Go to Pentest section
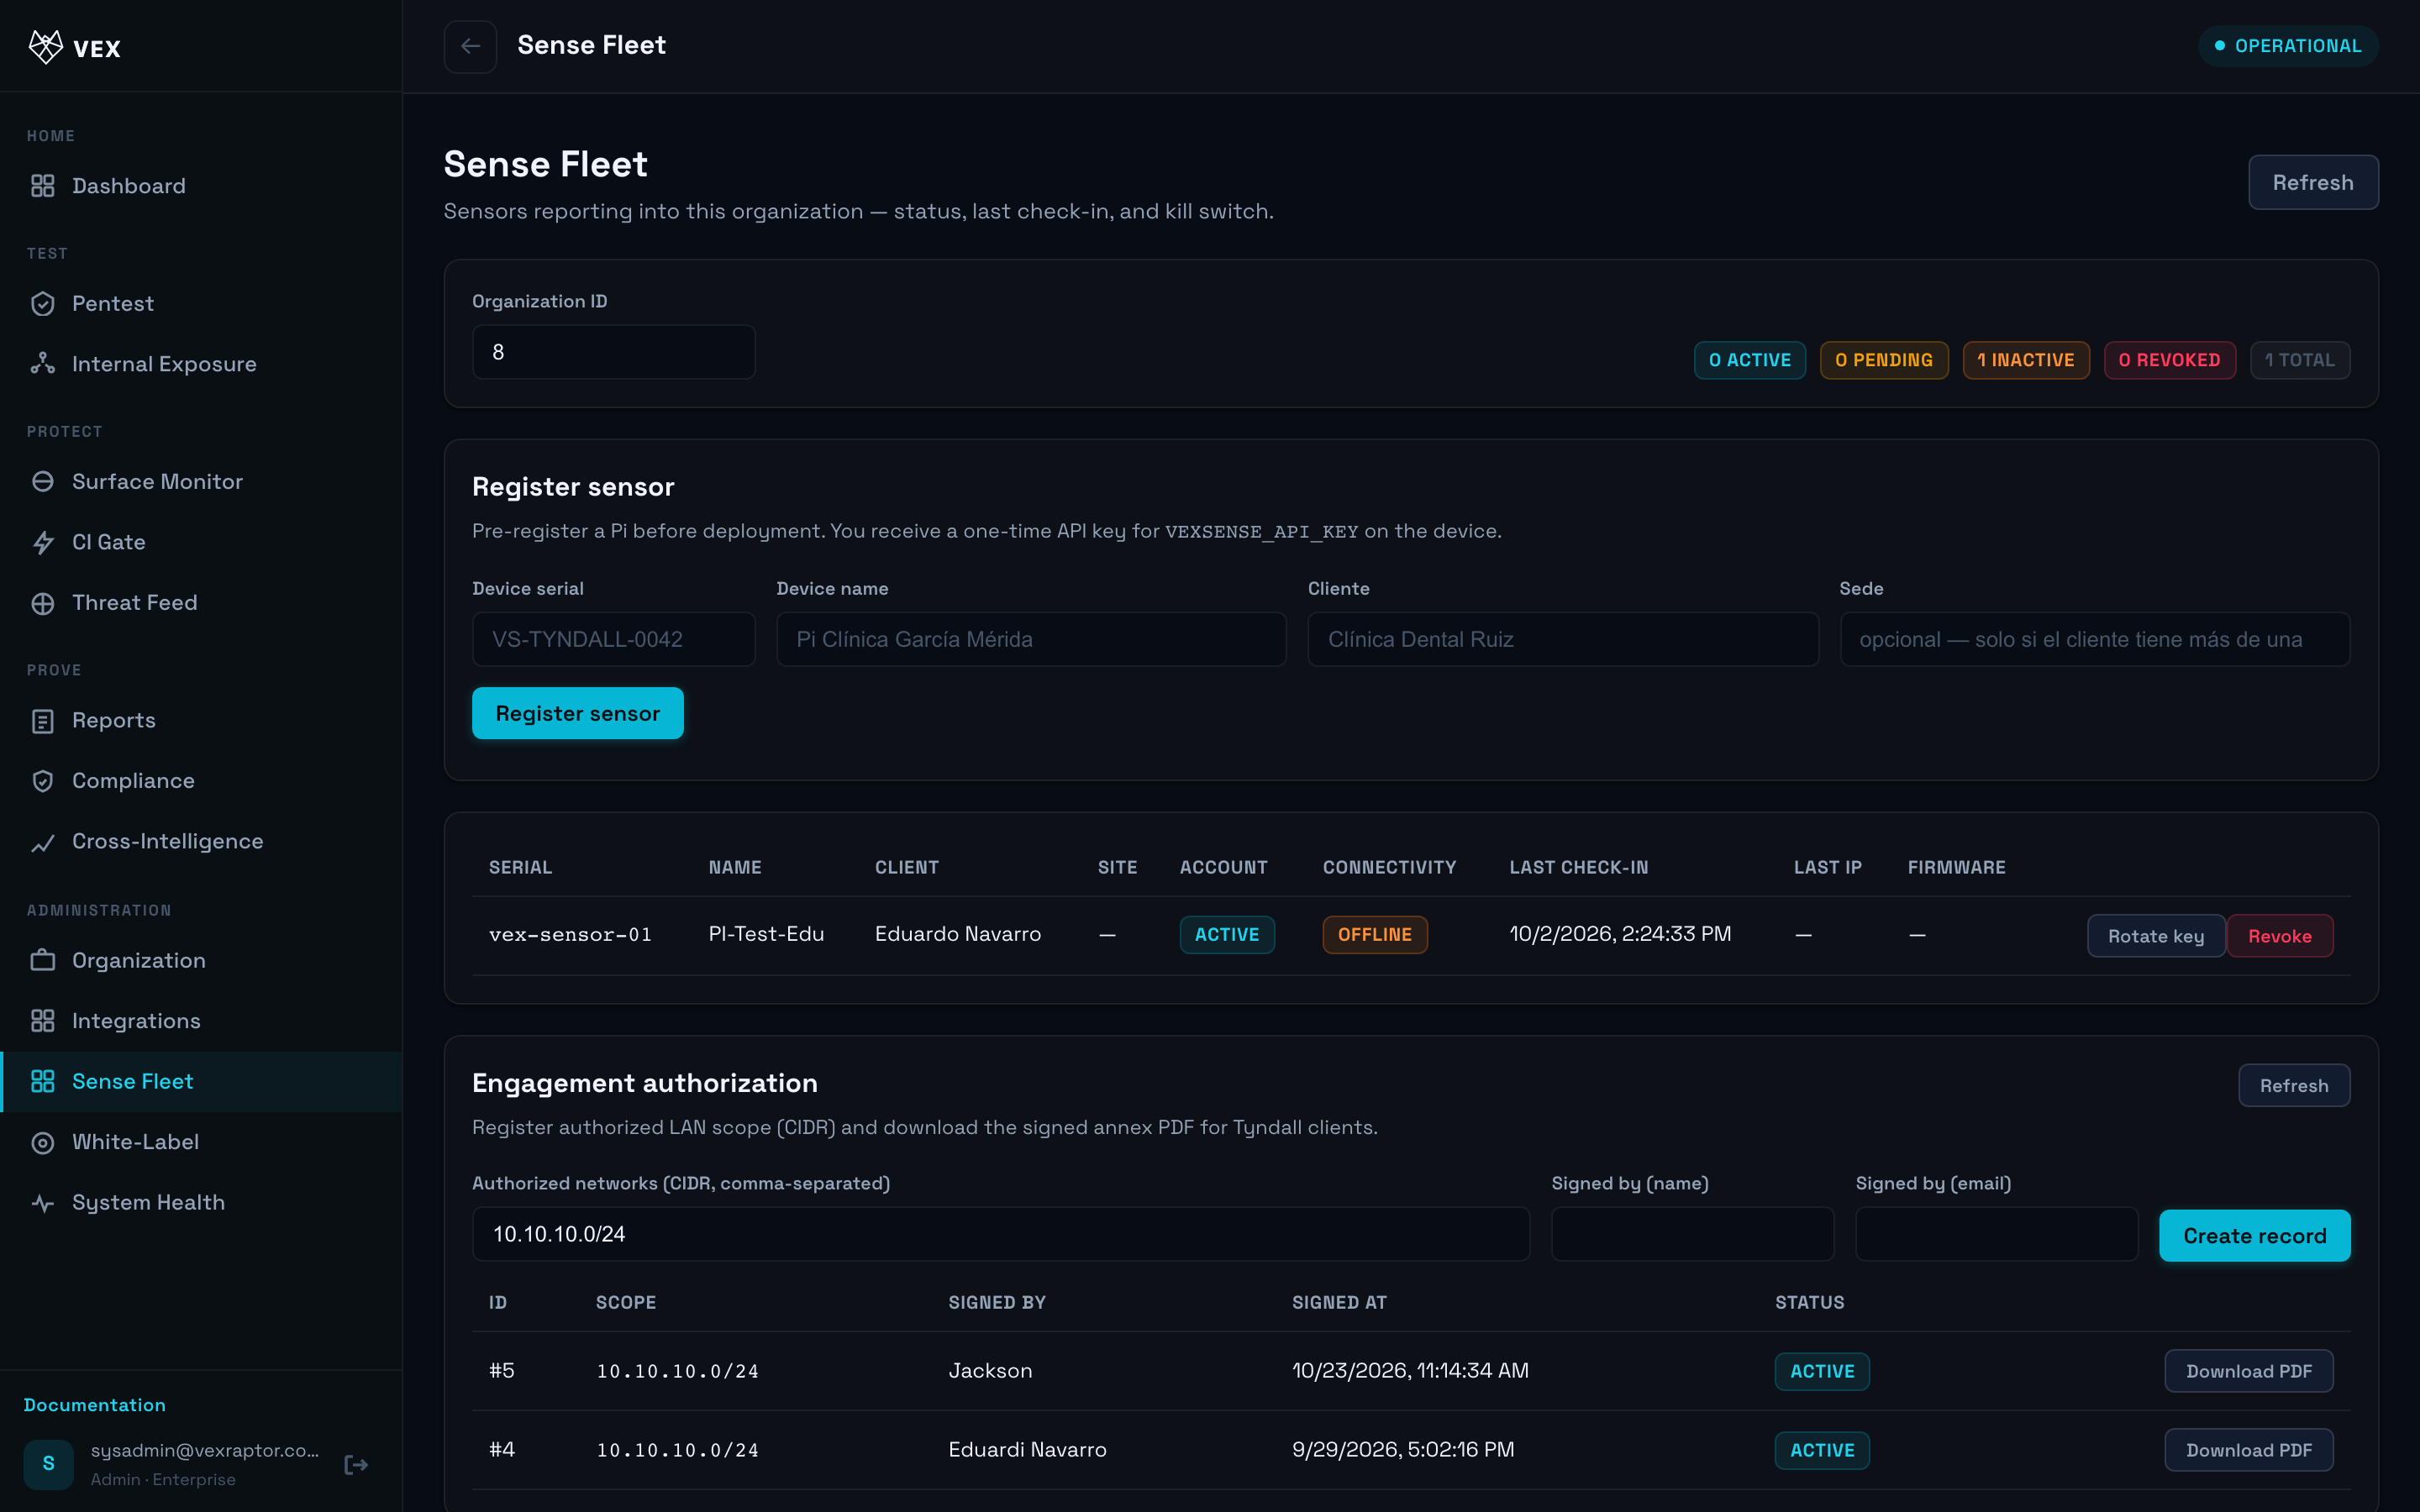Image resolution: width=2420 pixels, height=1512 pixels. tap(201, 304)
